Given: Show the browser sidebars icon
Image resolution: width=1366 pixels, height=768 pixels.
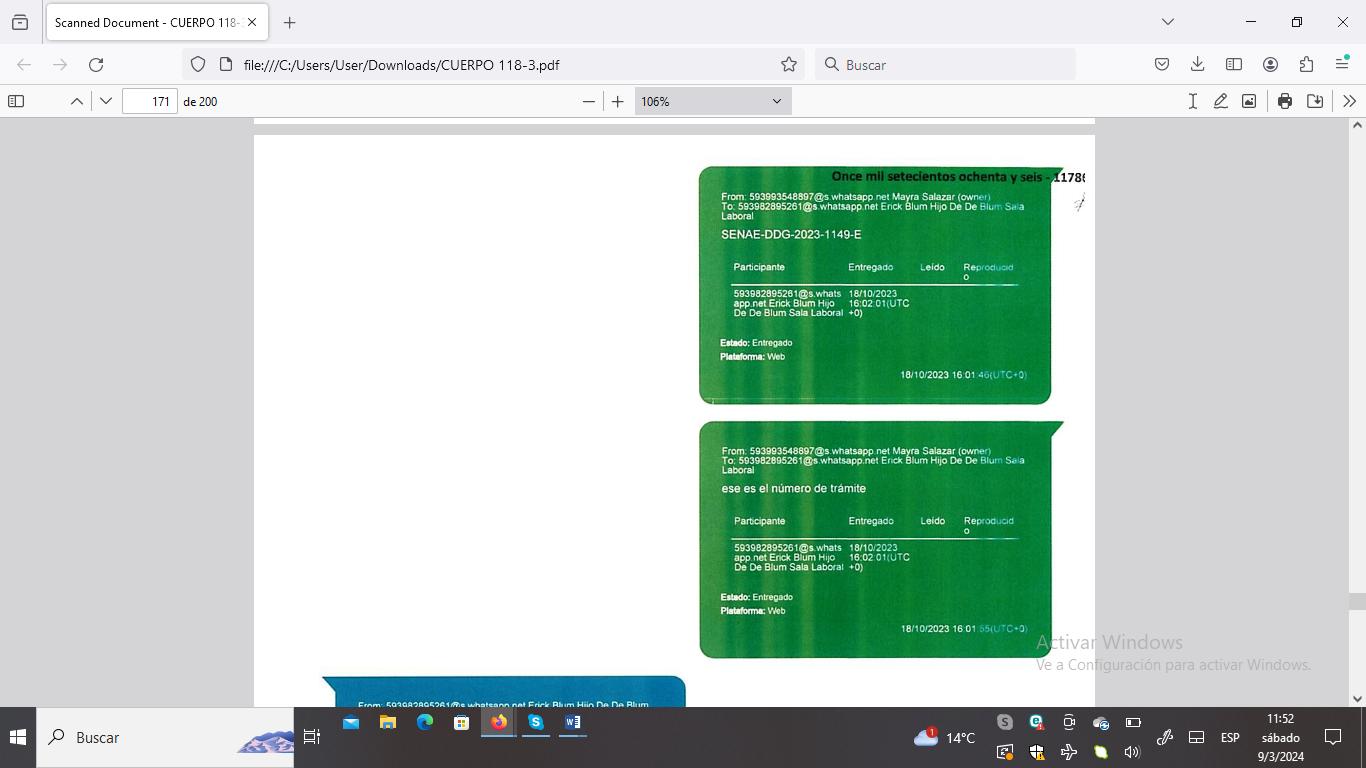Looking at the screenshot, I should point(1234,65).
